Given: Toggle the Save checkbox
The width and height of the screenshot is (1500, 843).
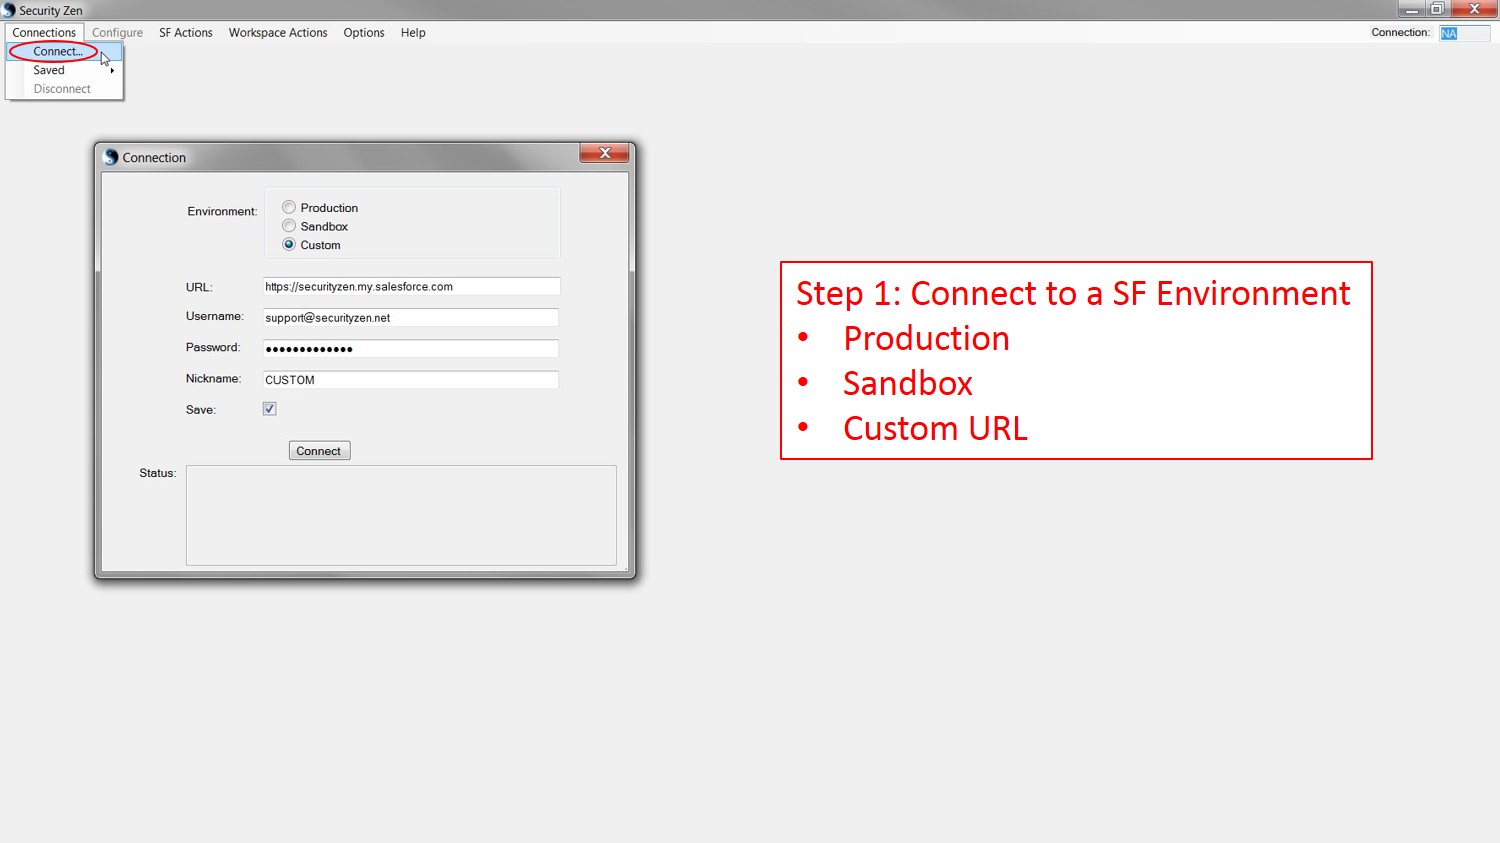Looking at the screenshot, I should [x=270, y=409].
